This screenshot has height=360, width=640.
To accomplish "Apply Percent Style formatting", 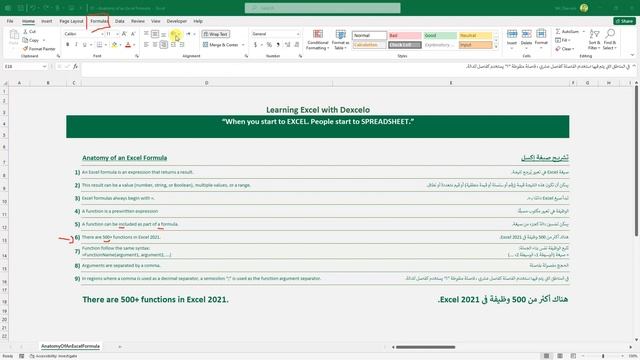I will [x=269, y=44].
